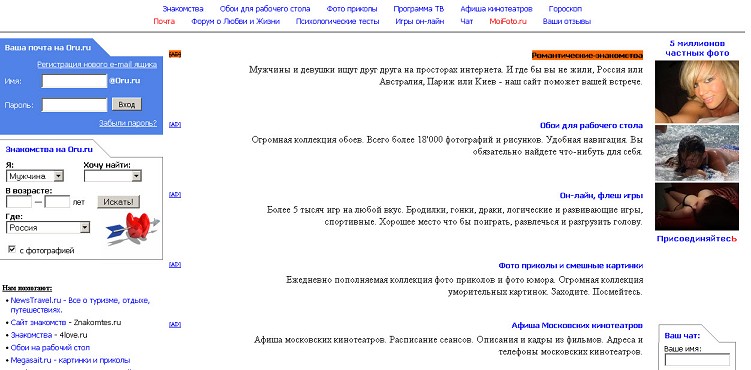
Task: Open Афиша кинотеатров top menu link
Action: [x=496, y=9]
